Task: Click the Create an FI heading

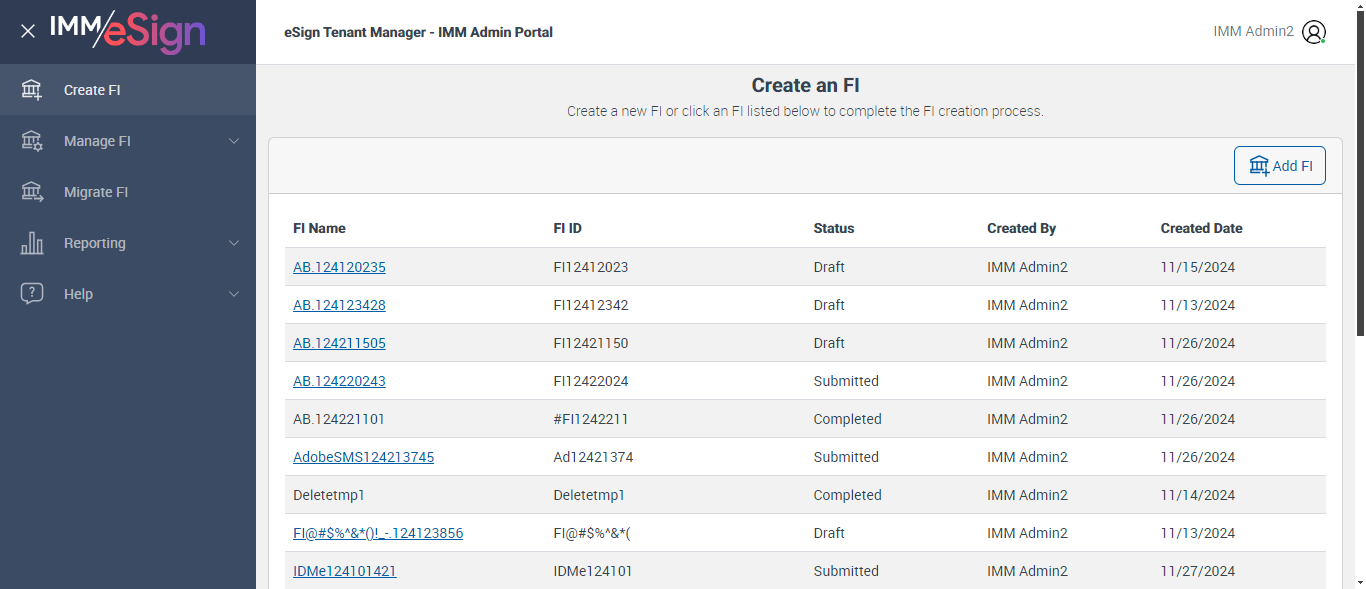Action: click(x=805, y=85)
